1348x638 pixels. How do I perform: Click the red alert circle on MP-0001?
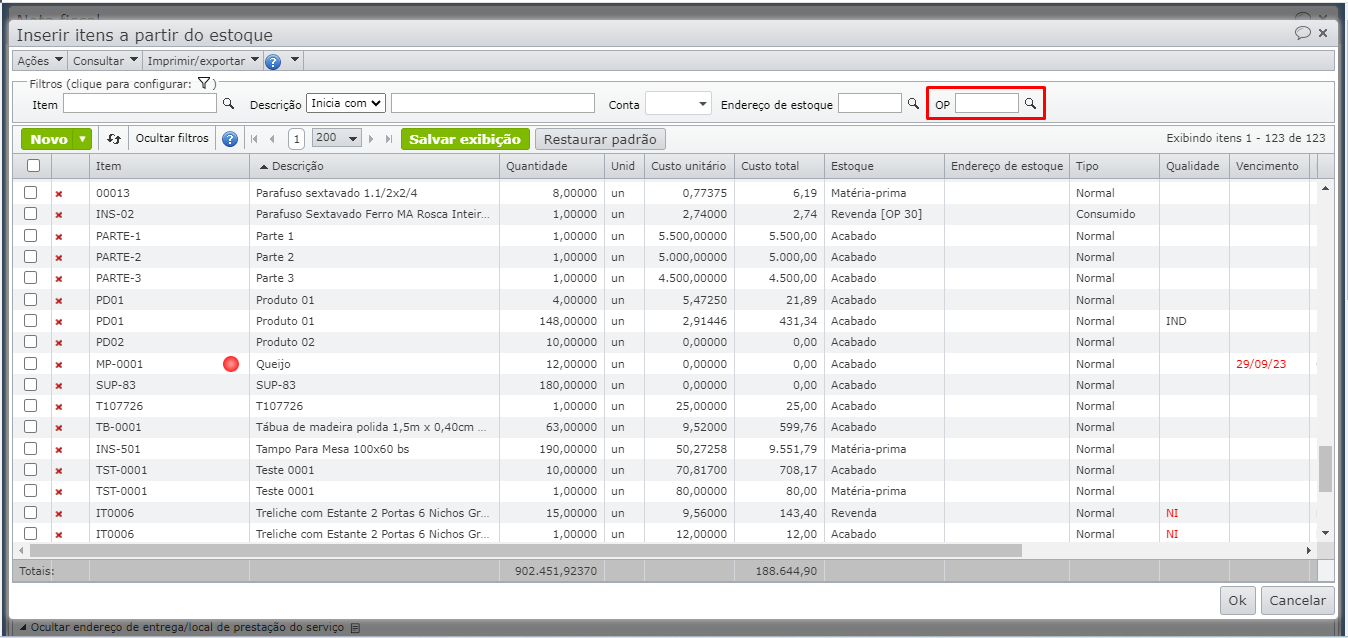[231, 364]
